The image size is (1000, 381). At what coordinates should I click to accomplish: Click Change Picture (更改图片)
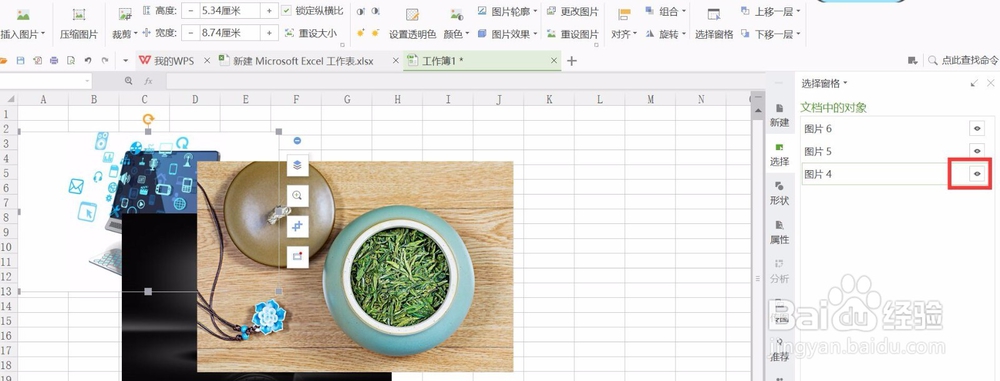tap(573, 11)
